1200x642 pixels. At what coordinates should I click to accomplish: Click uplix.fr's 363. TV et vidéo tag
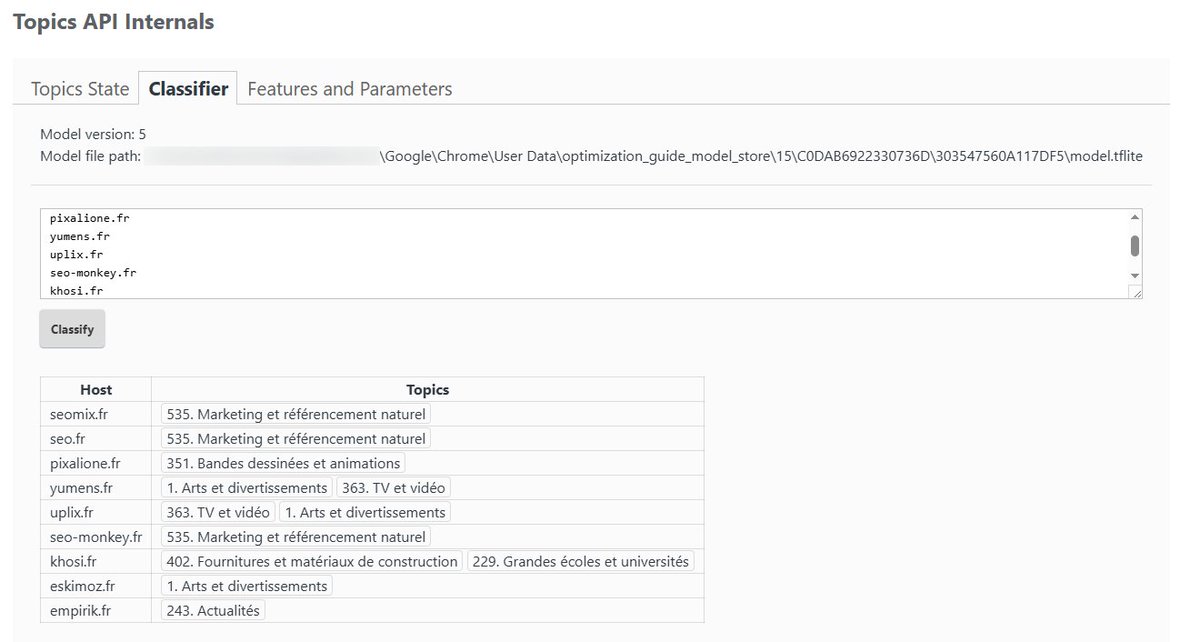(218, 512)
